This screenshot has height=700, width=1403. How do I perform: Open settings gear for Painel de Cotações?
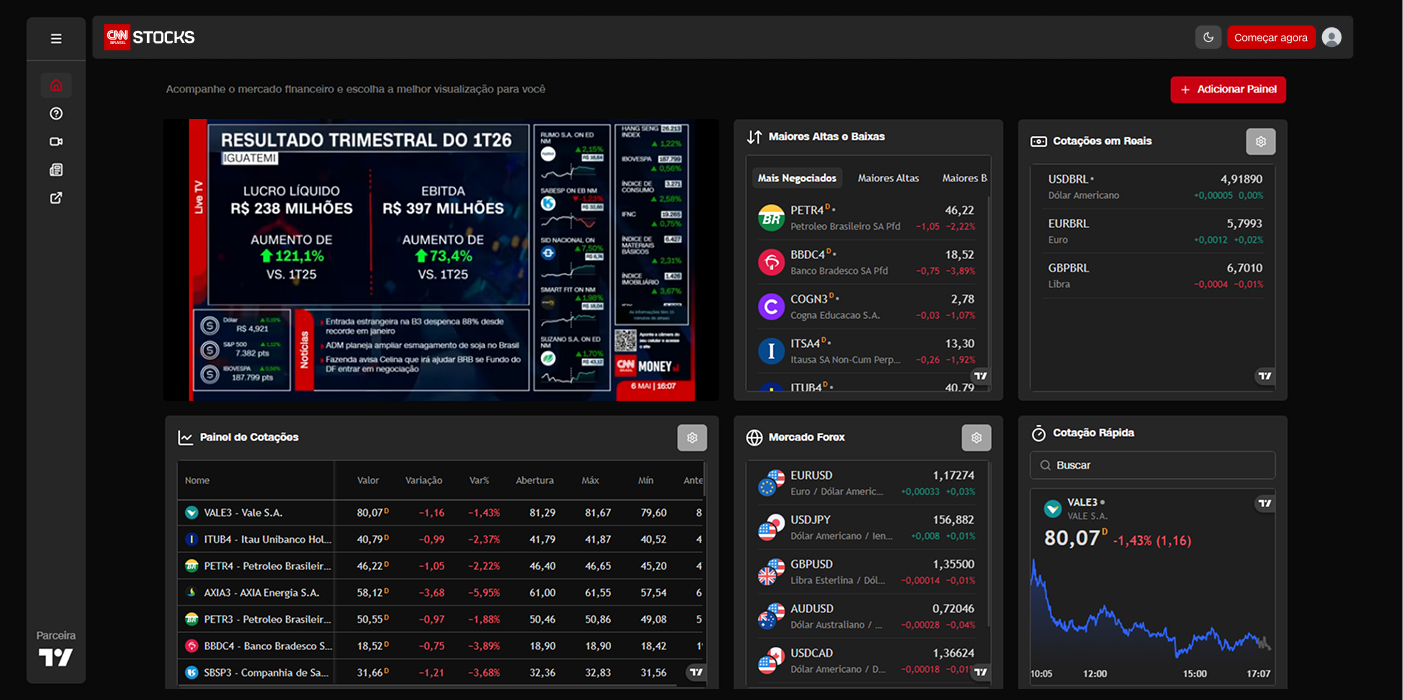click(692, 437)
